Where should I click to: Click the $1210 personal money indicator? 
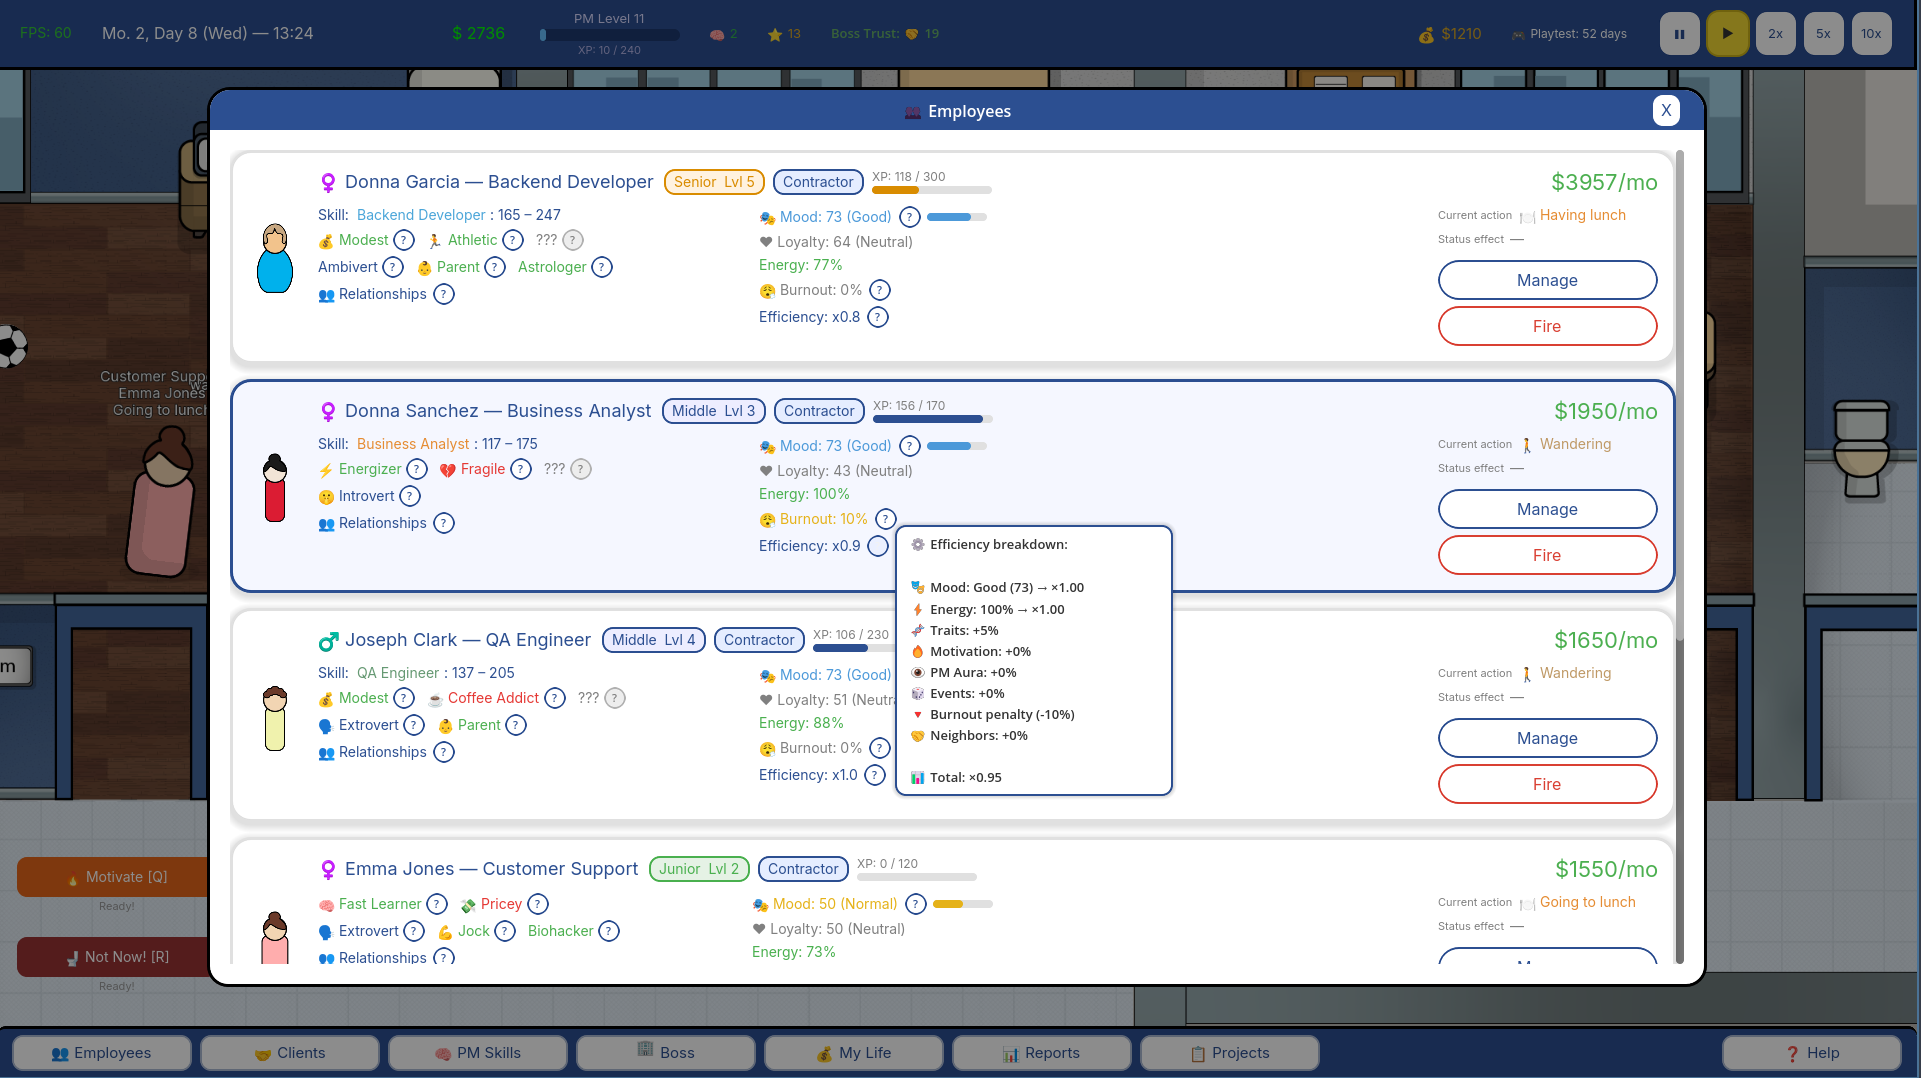coord(1450,34)
